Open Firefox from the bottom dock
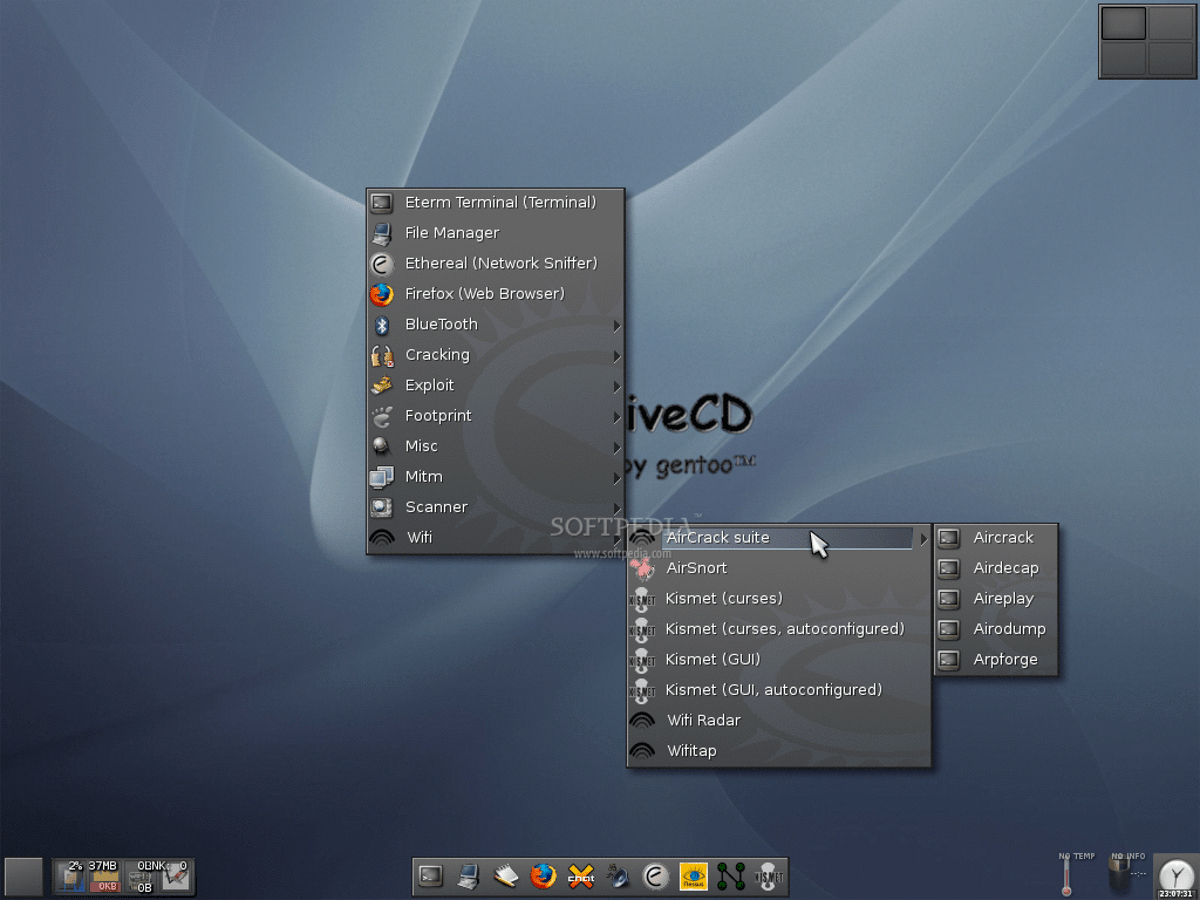This screenshot has height=900, width=1200. tap(543, 877)
